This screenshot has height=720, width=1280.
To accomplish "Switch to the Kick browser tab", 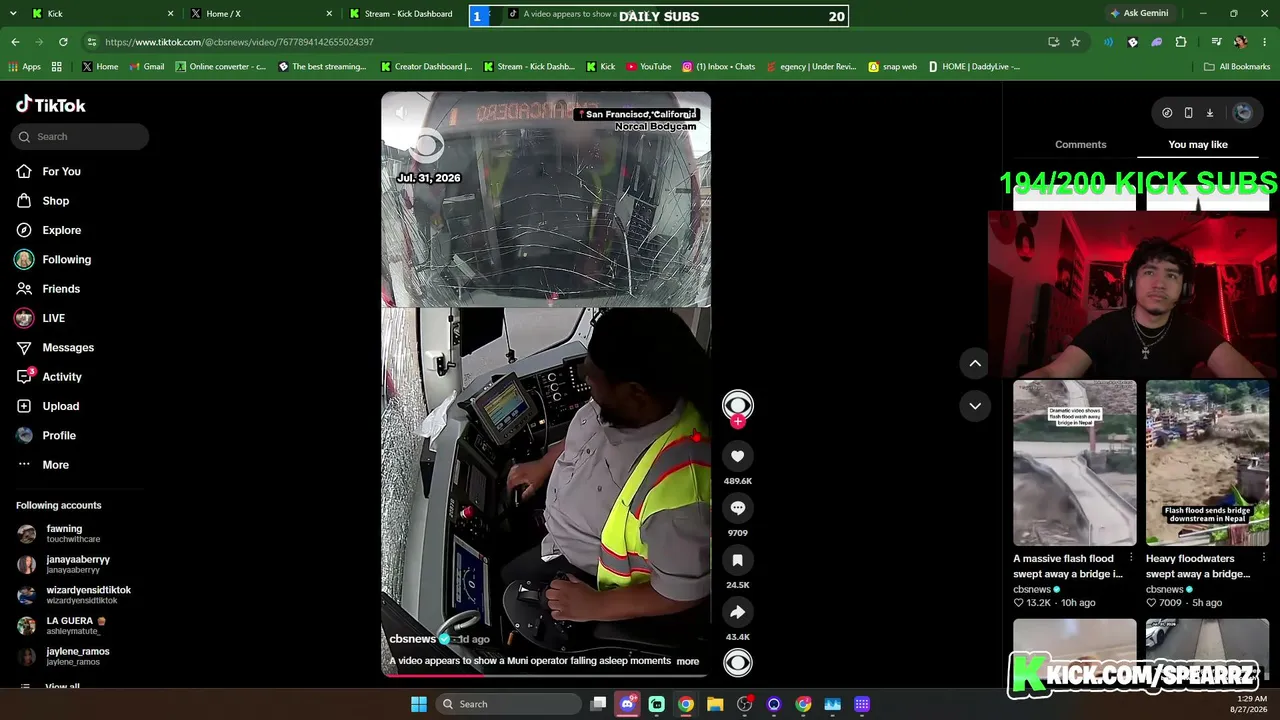I will (x=102, y=14).
